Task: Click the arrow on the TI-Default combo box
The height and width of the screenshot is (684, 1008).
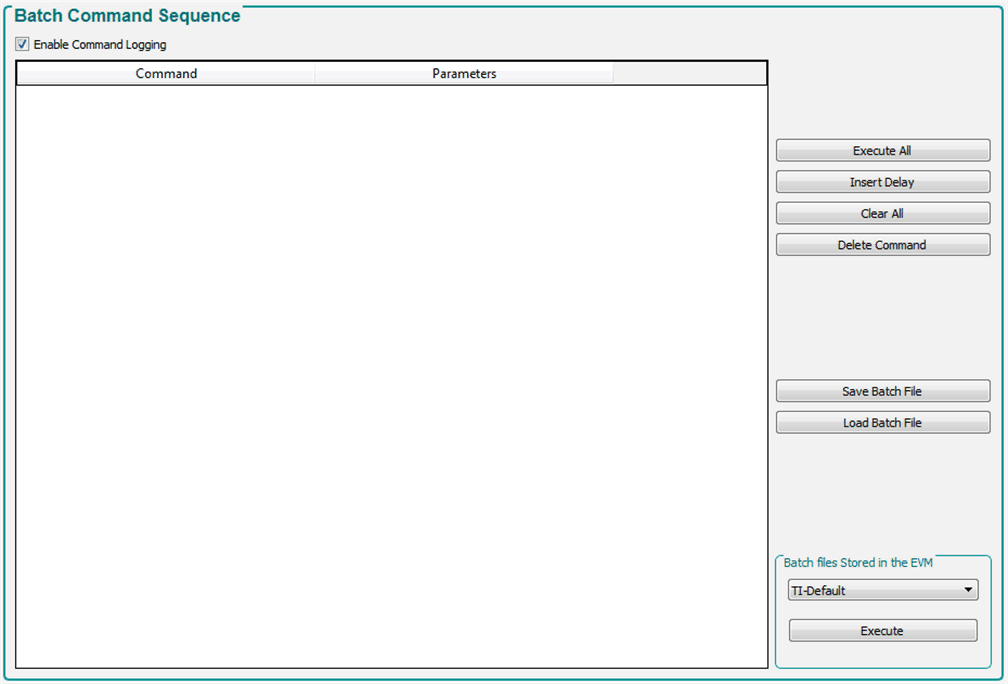Action: [x=968, y=591]
